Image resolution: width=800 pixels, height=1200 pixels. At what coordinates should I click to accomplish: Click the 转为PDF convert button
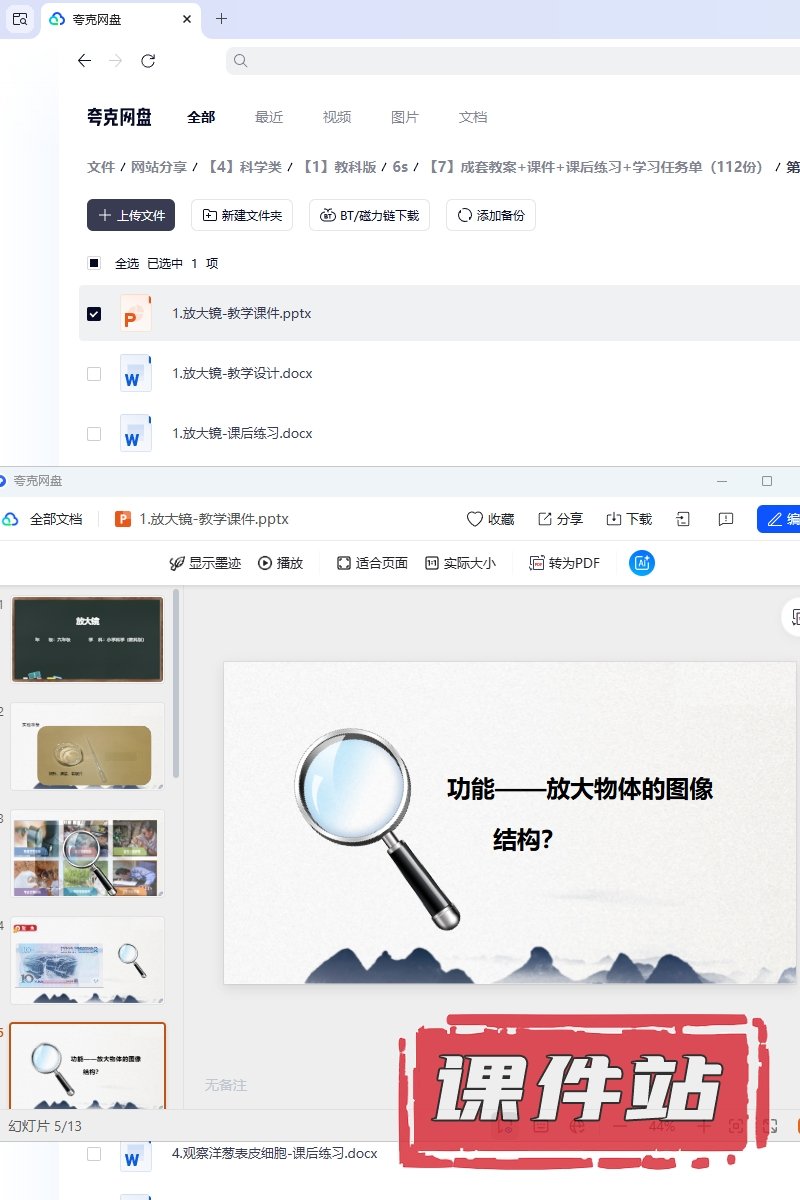pos(564,563)
